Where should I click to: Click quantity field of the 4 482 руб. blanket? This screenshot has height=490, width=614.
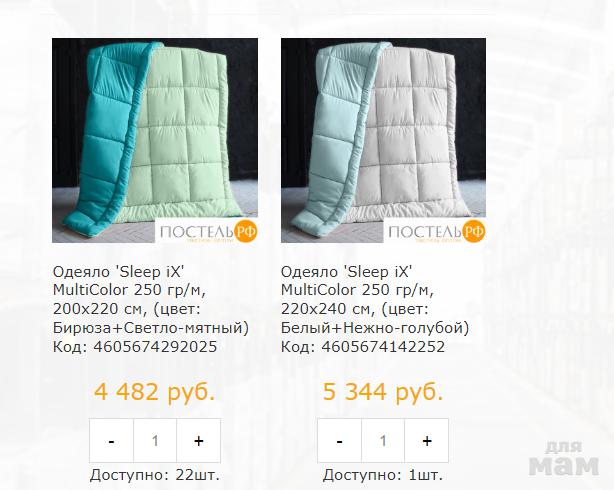(x=155, y=441)
